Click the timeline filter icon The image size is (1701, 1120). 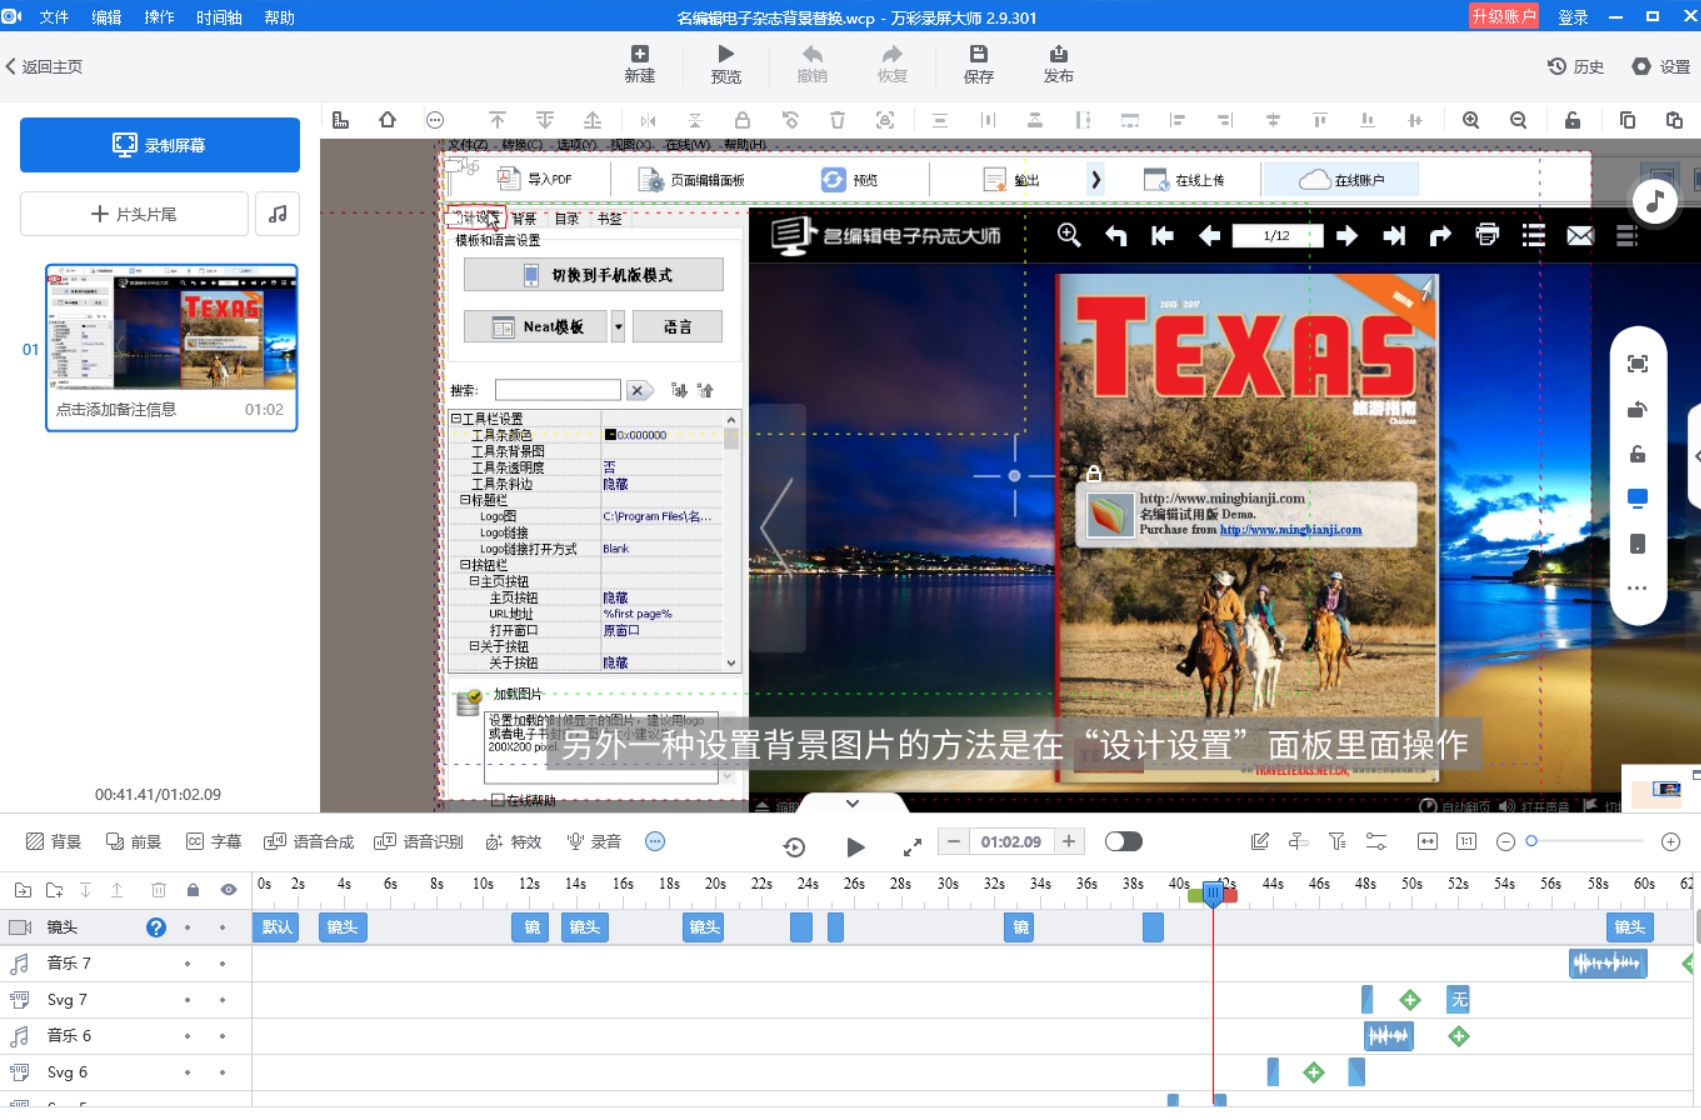pyautogui.click(x=1337, y=842)
